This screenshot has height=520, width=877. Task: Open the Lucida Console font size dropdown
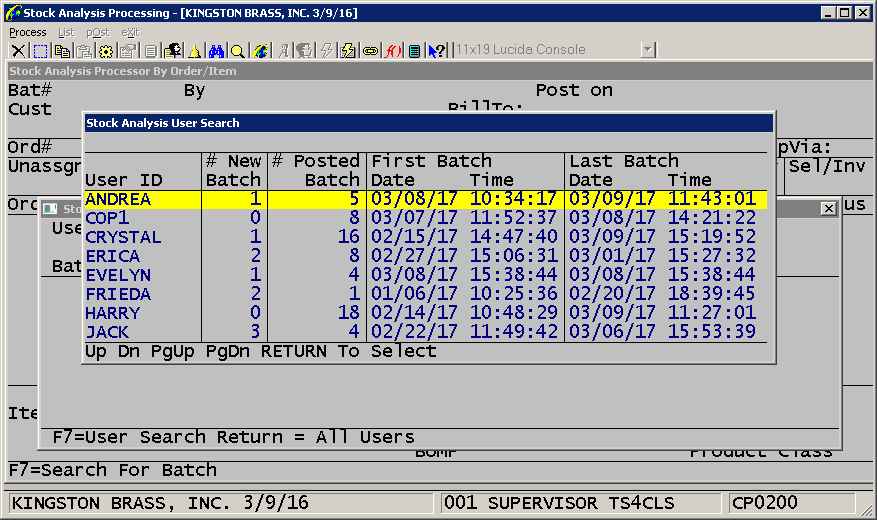click(x=647, y=50)
